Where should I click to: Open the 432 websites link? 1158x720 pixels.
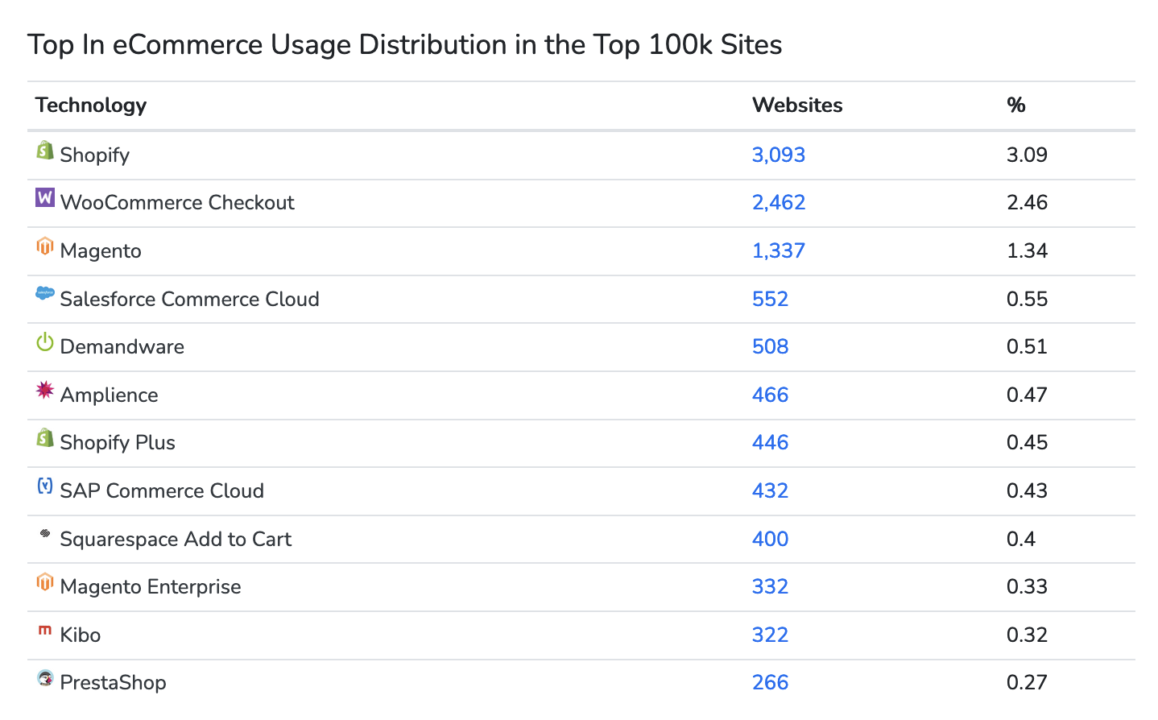pos(770,491)
